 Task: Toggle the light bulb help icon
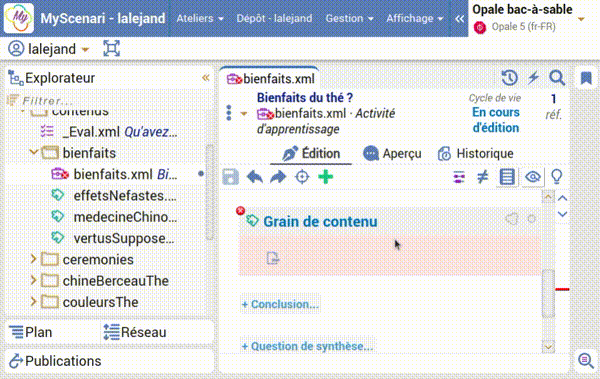click(556, 177)
